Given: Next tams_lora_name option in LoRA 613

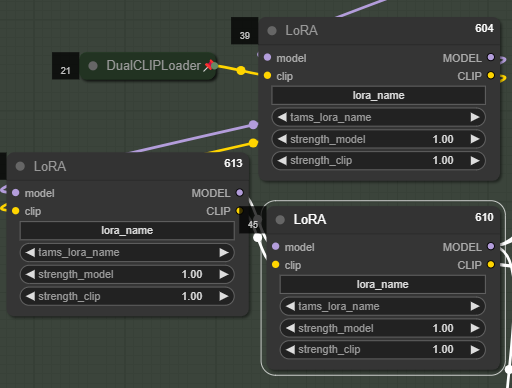Looking at the screenshot, I should click(x=224, y=252).
